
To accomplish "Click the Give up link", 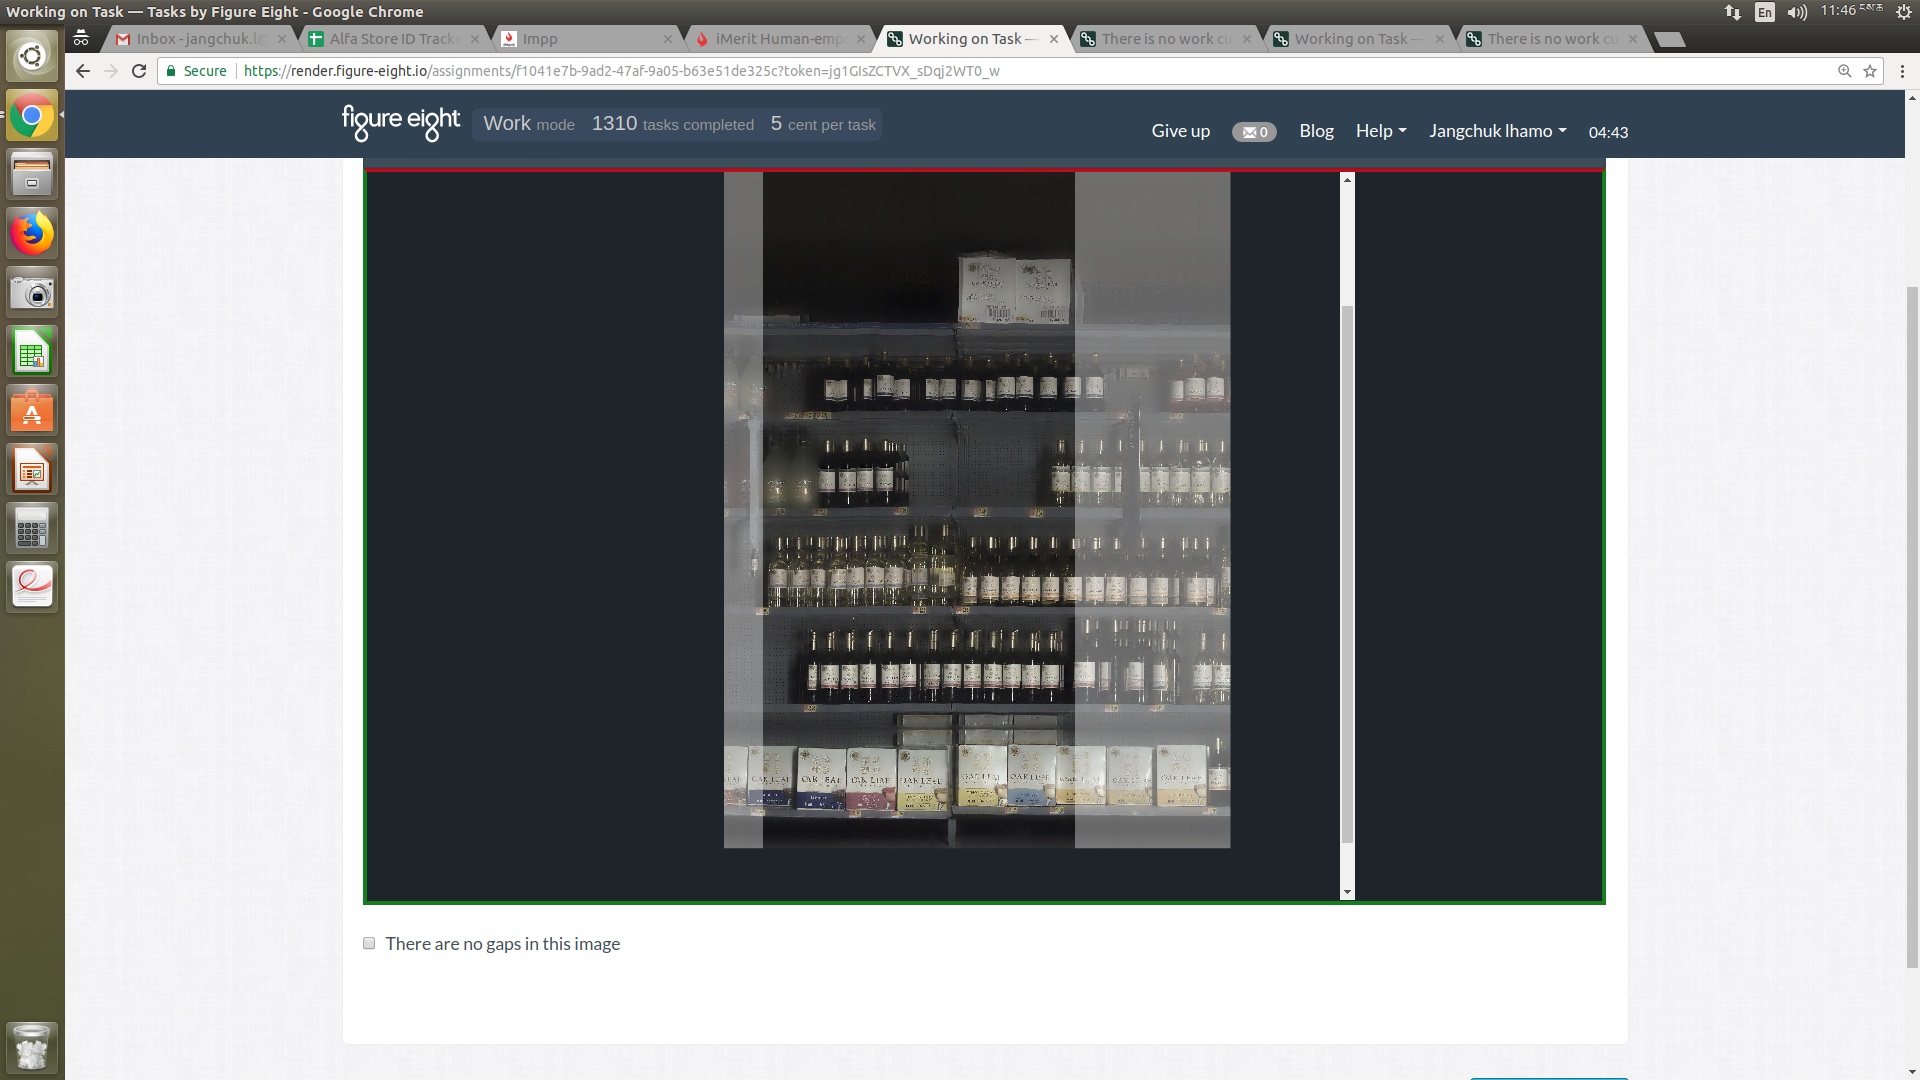I will pyautogui.click(x=1180, y=131).
